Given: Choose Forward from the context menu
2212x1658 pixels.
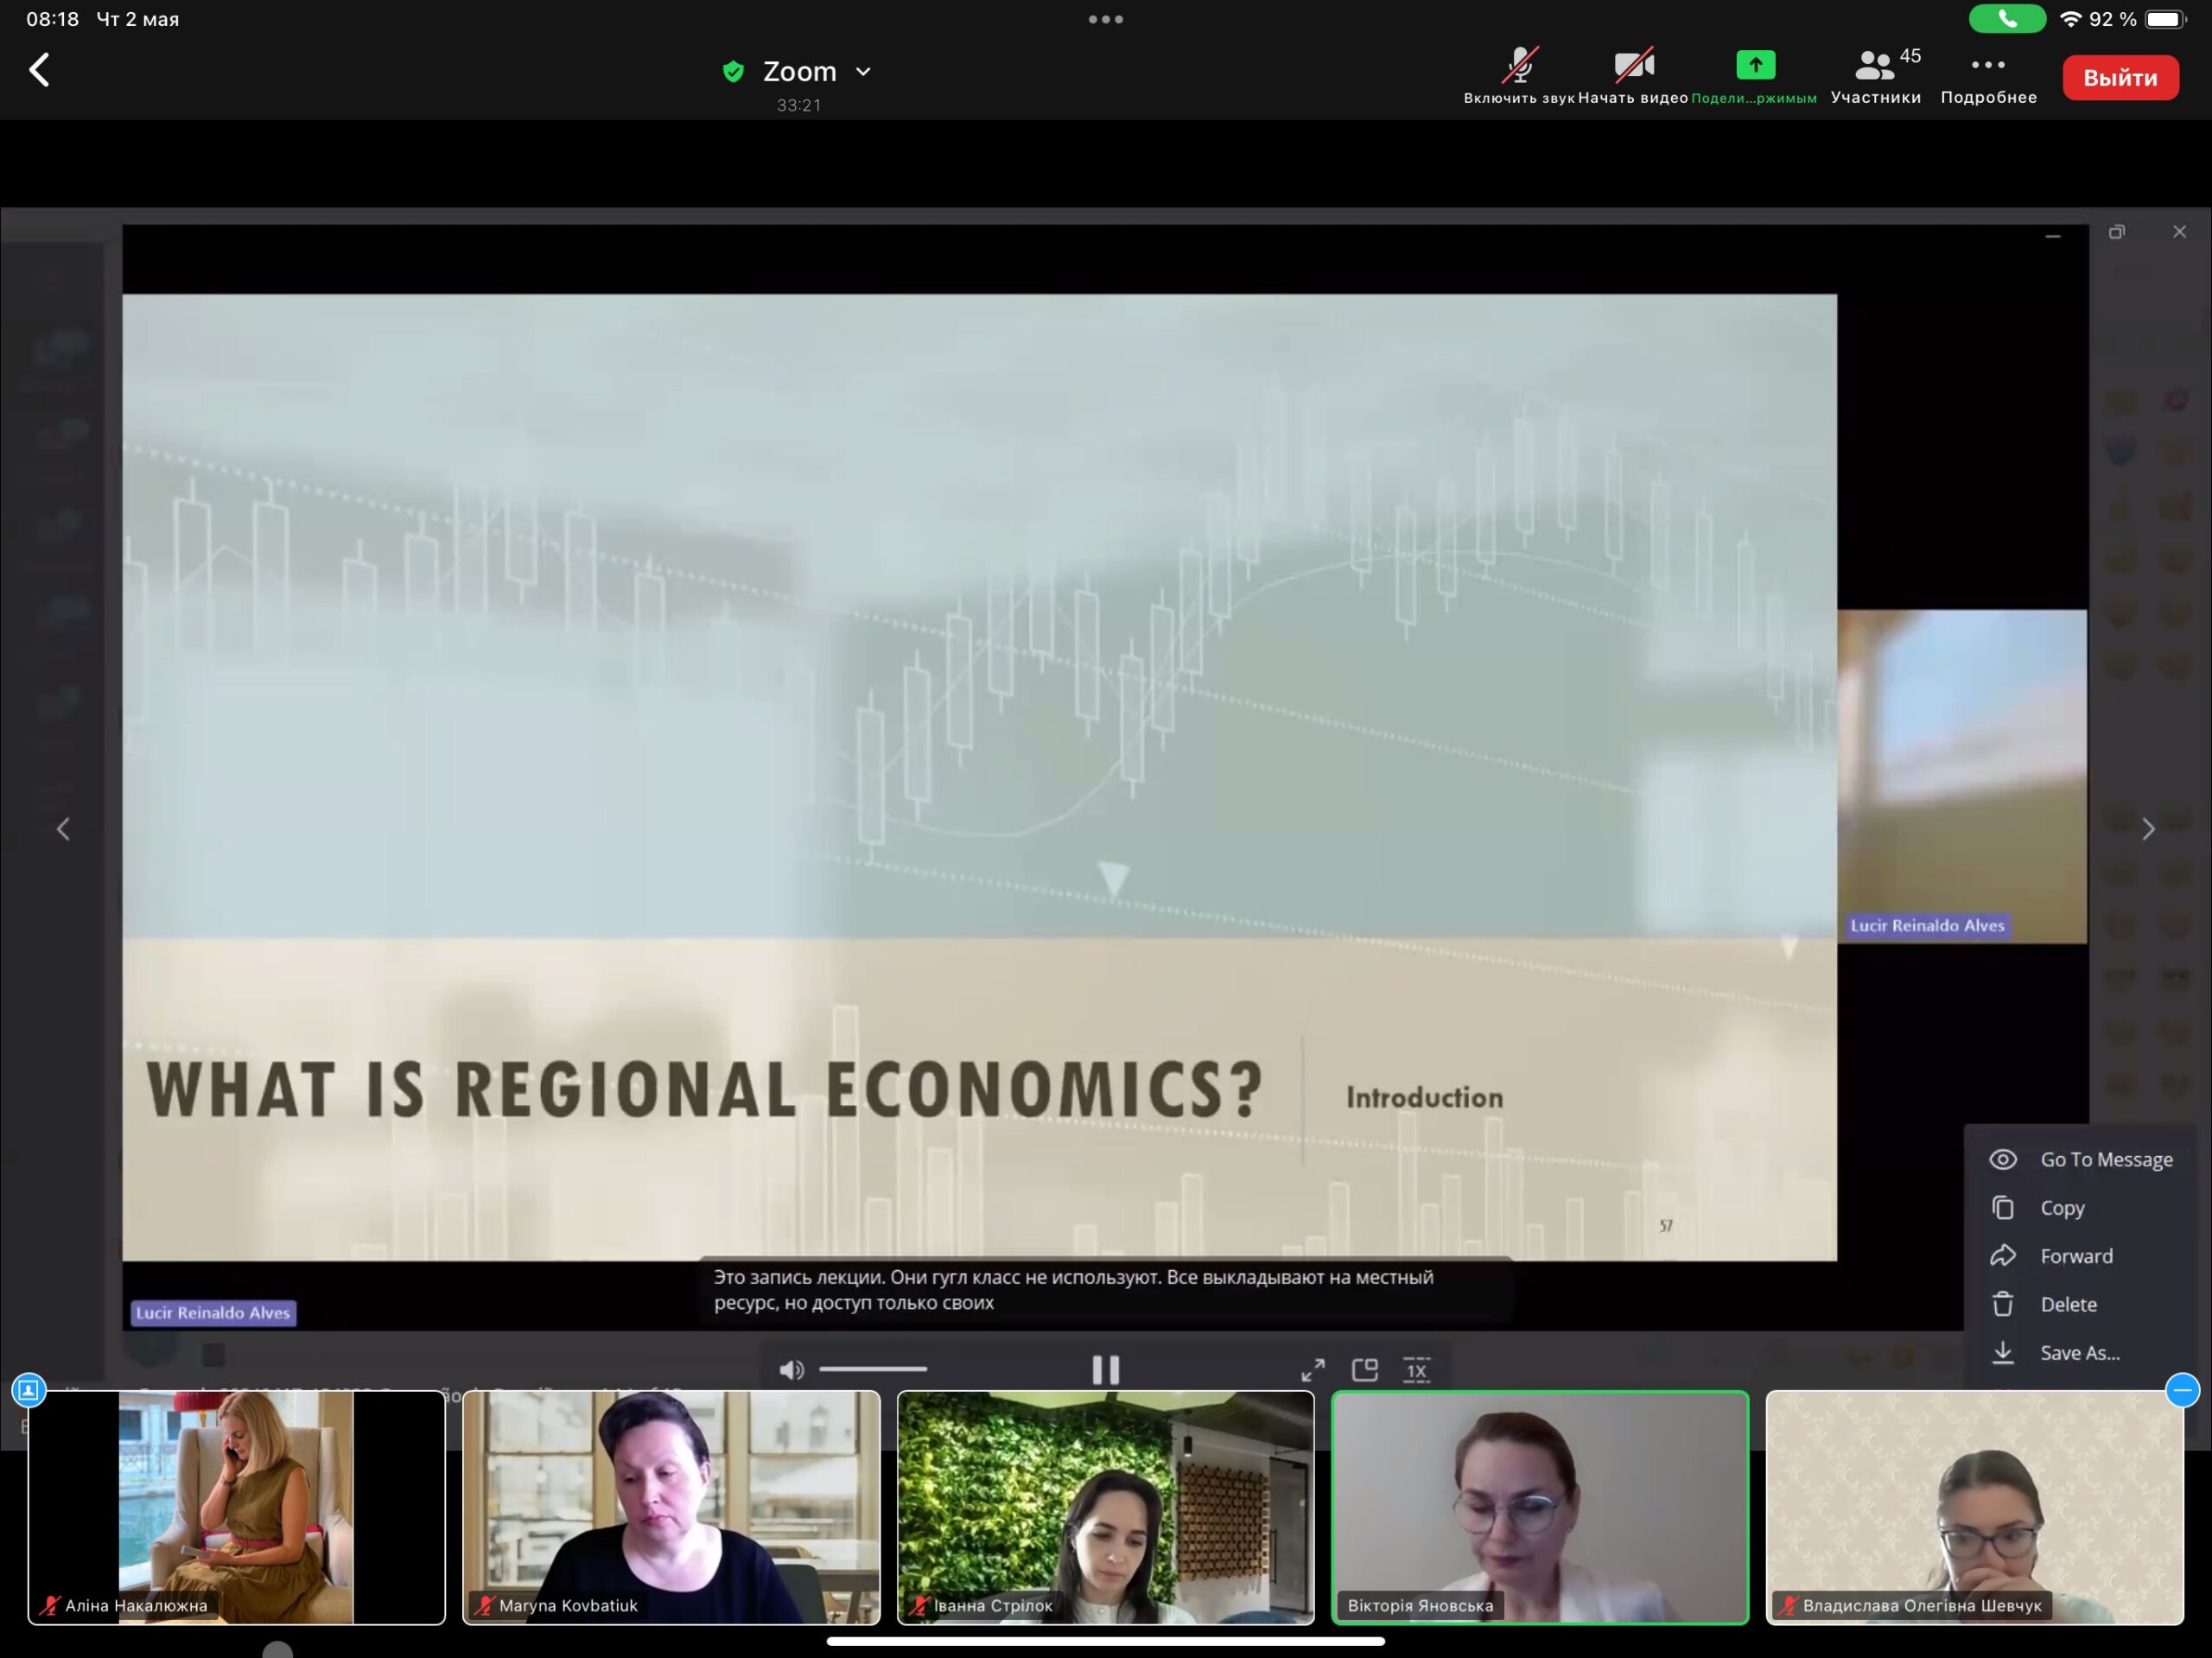Looking at the screenshot, I should tap(2081, 1256).
